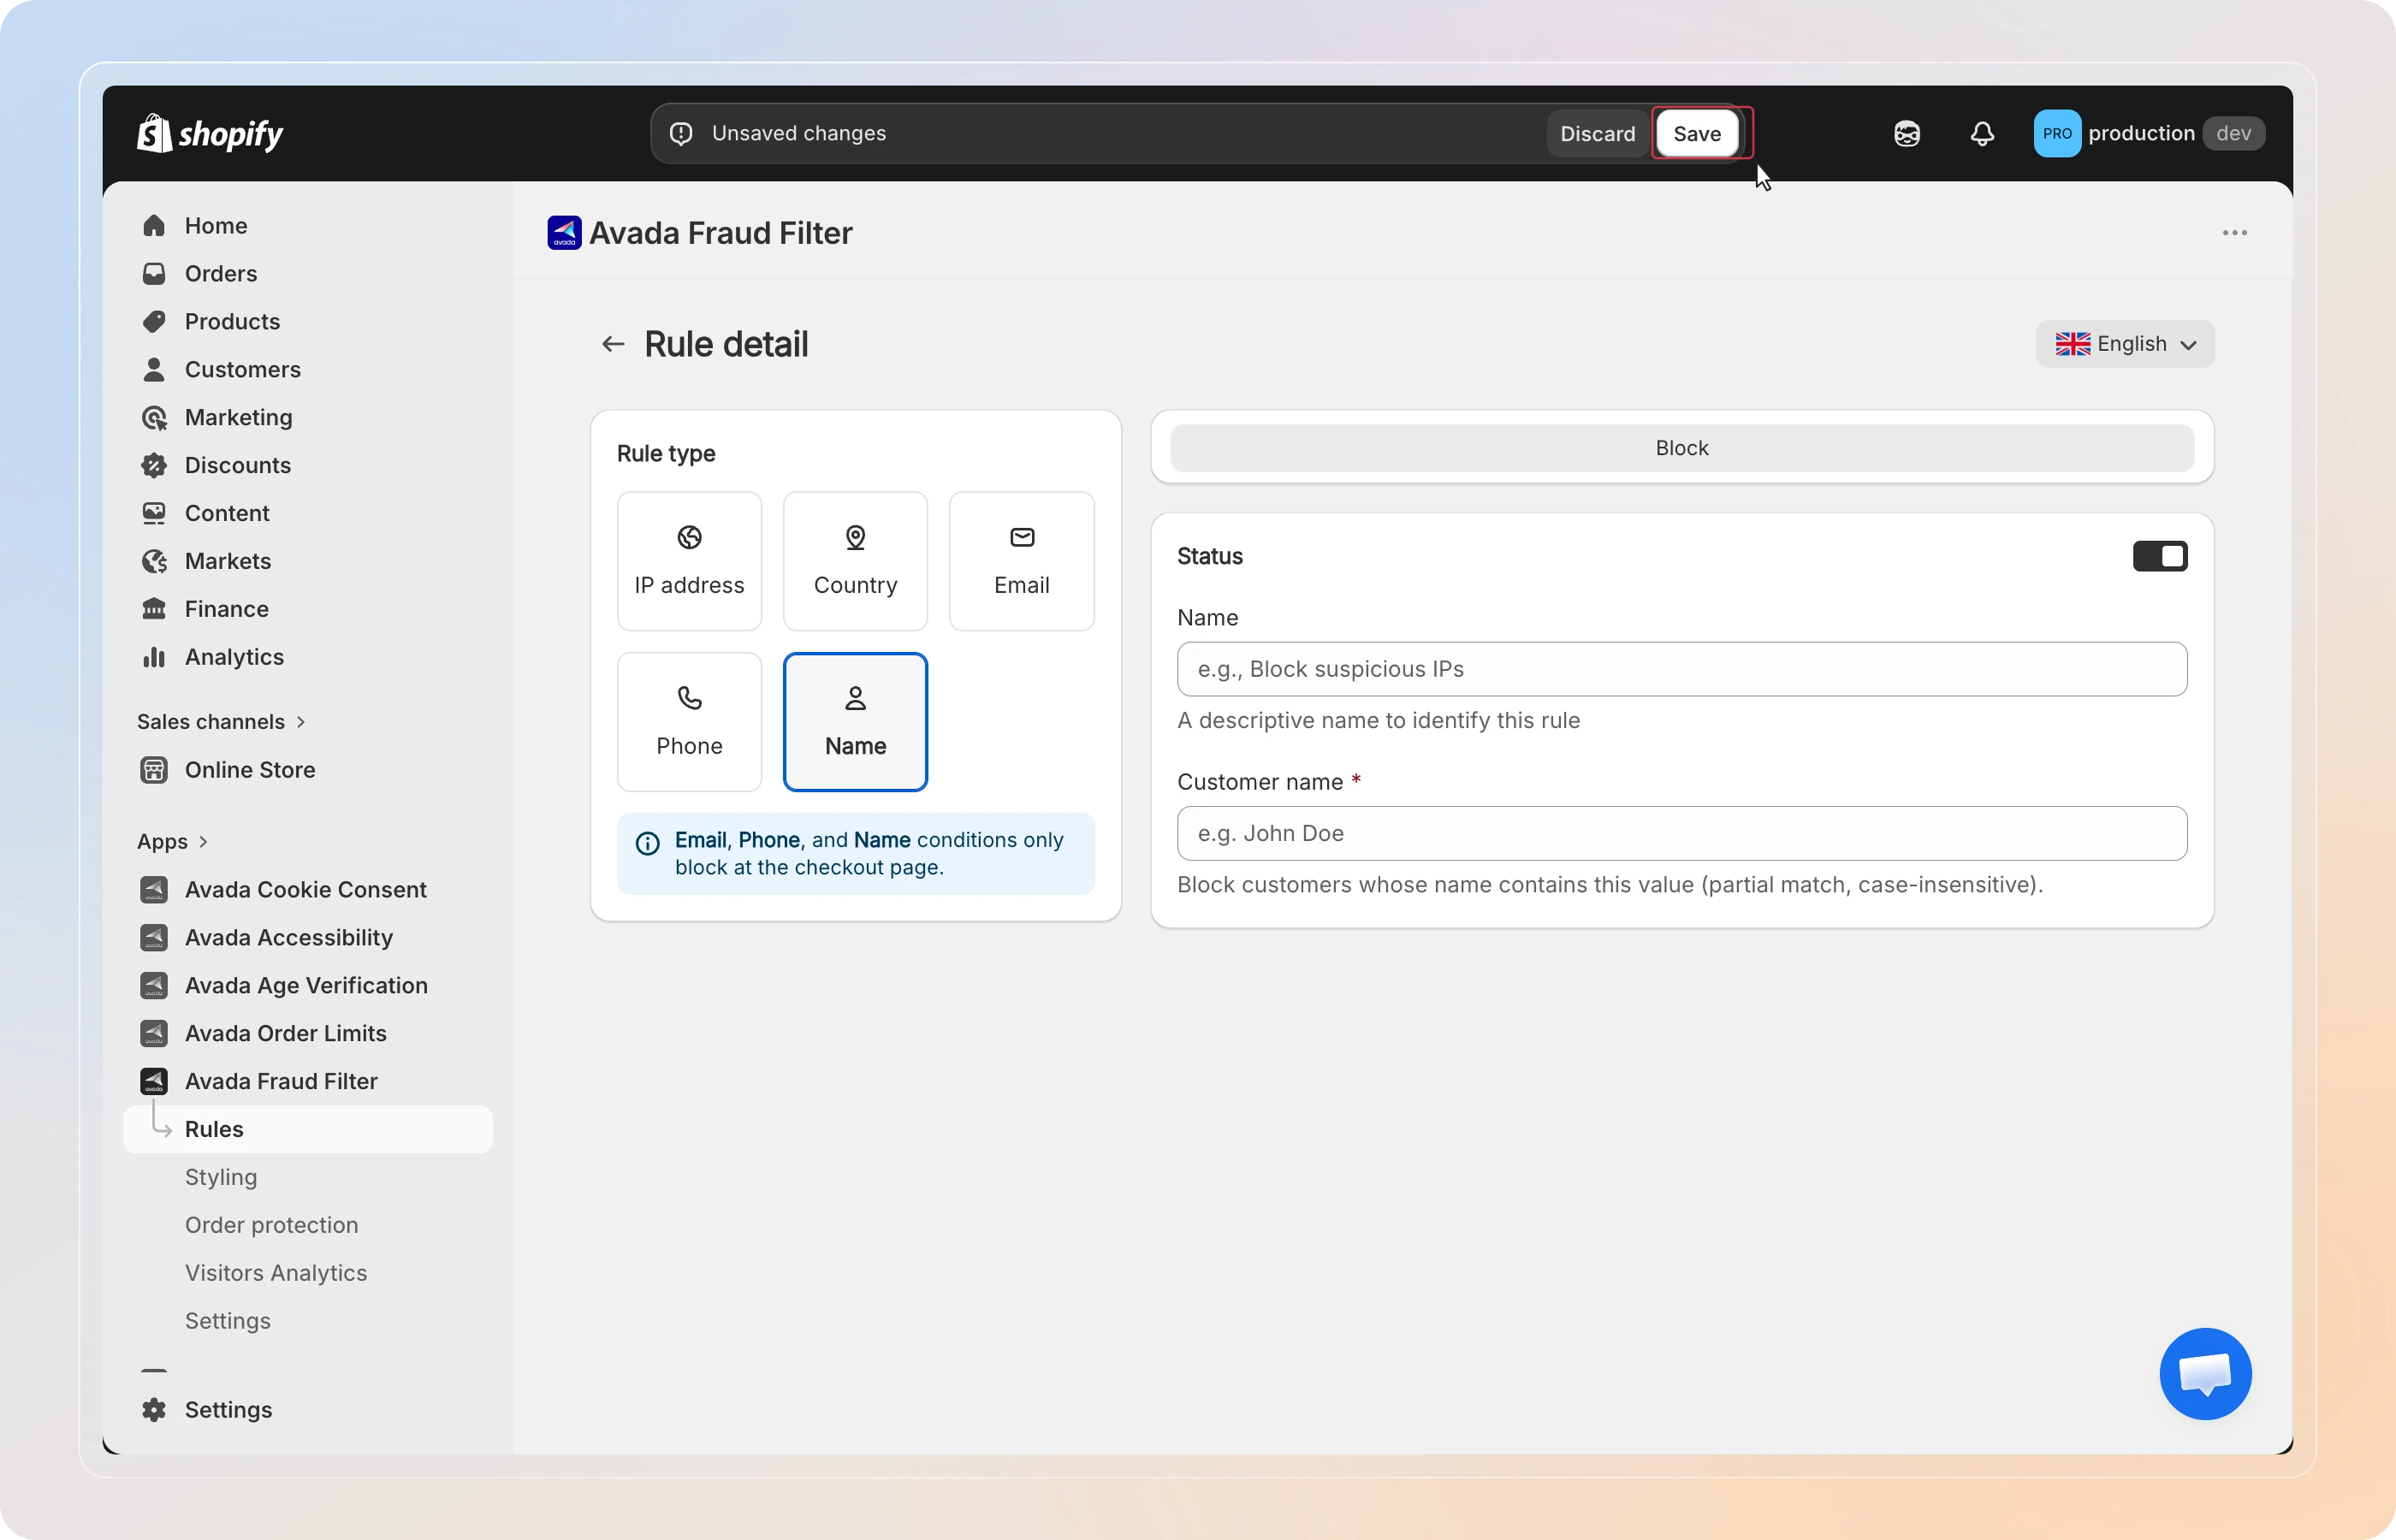Select the Phone rule type
Screen dimensions: 2396x1540
(689, 722)
